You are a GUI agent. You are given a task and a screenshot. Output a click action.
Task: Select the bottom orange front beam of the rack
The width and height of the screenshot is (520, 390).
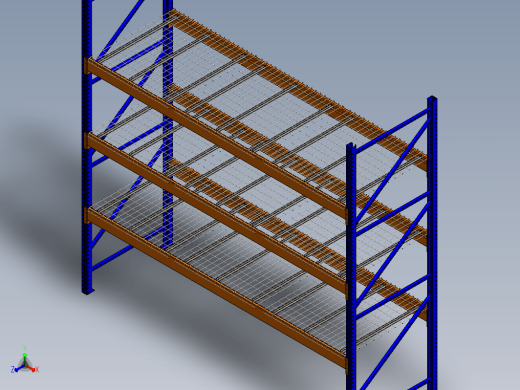tap(217, 287)
